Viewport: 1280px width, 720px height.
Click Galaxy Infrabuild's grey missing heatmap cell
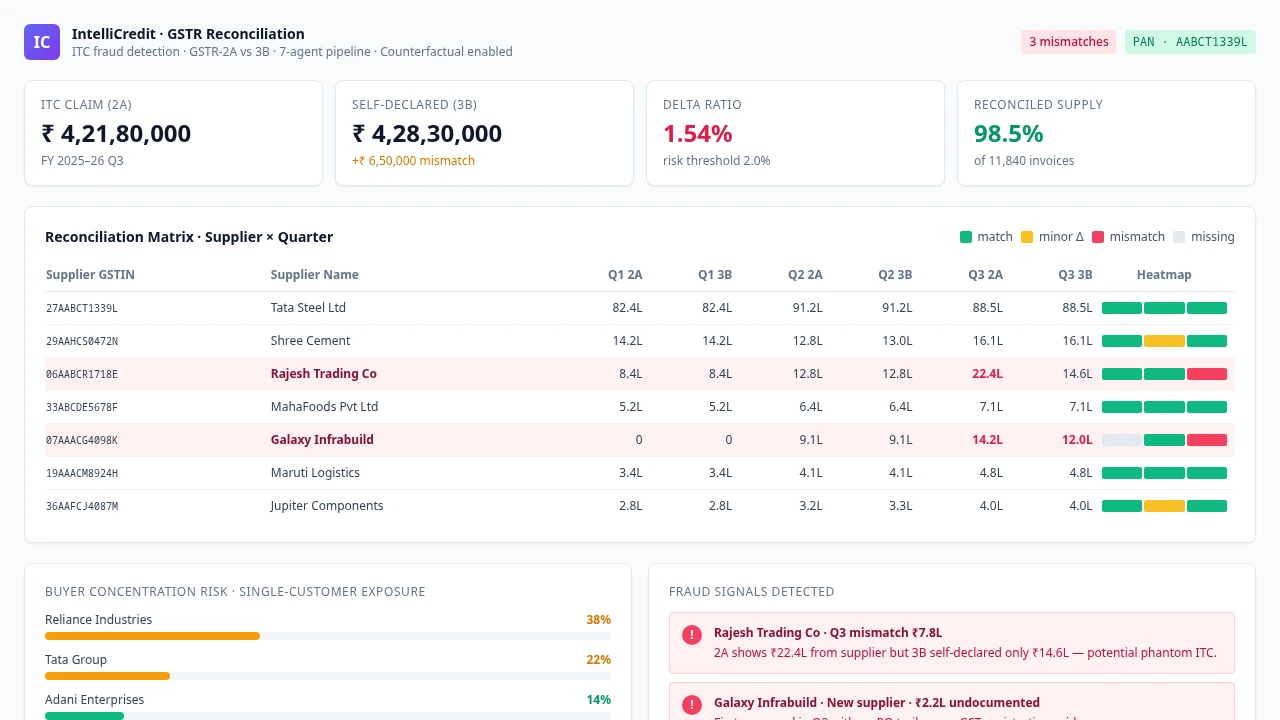[x=1122, y=440]
